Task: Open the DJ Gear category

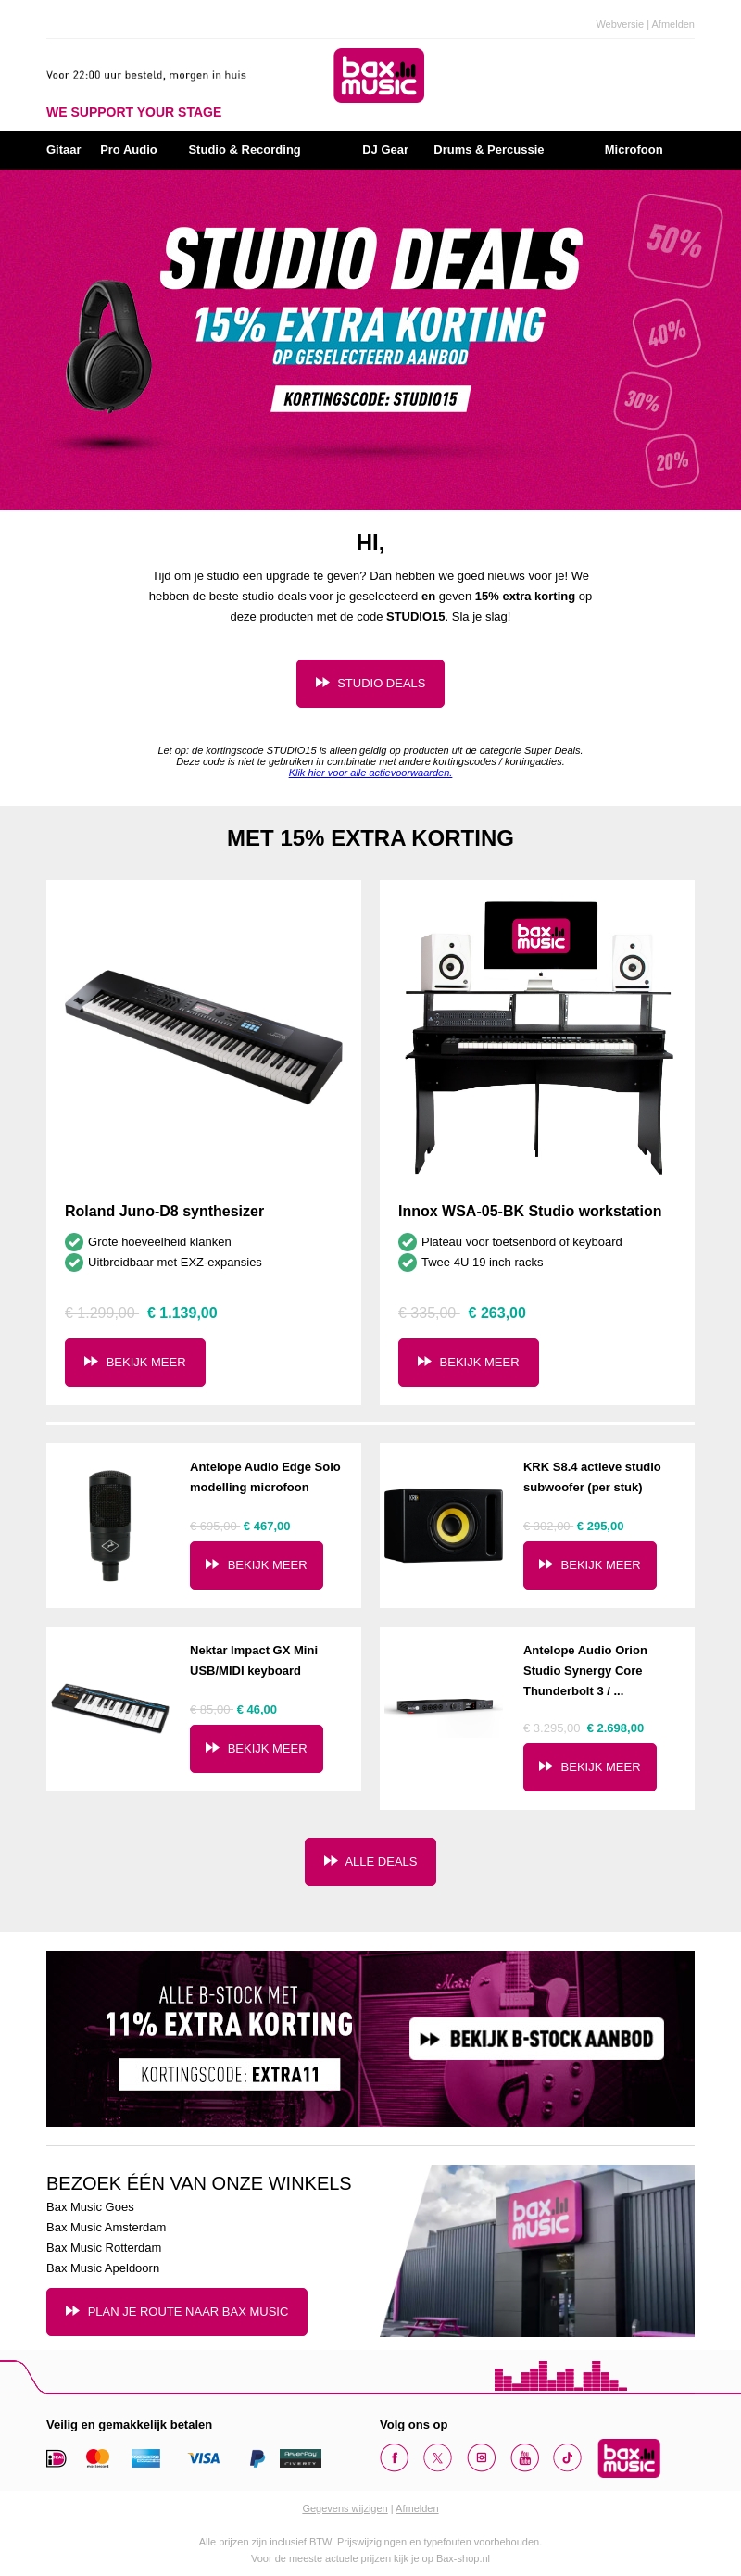Action: pyautogui.click(x=385, y=149)
